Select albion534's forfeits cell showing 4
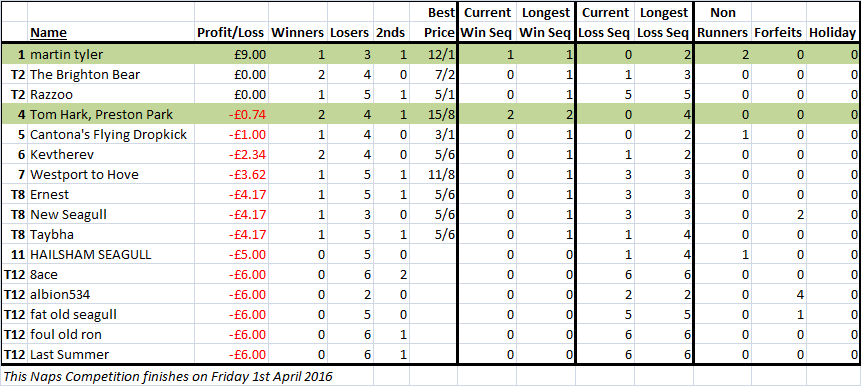861x386 pixels. (x=778, y=295)
